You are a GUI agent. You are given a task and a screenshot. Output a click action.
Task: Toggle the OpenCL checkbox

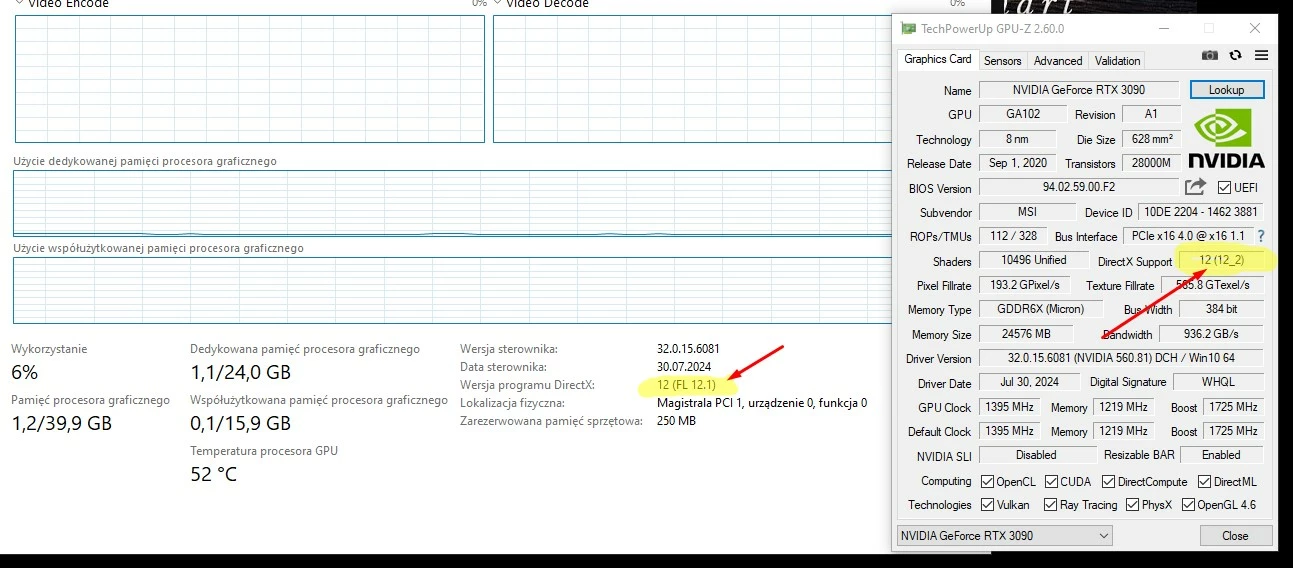(988, 481)
